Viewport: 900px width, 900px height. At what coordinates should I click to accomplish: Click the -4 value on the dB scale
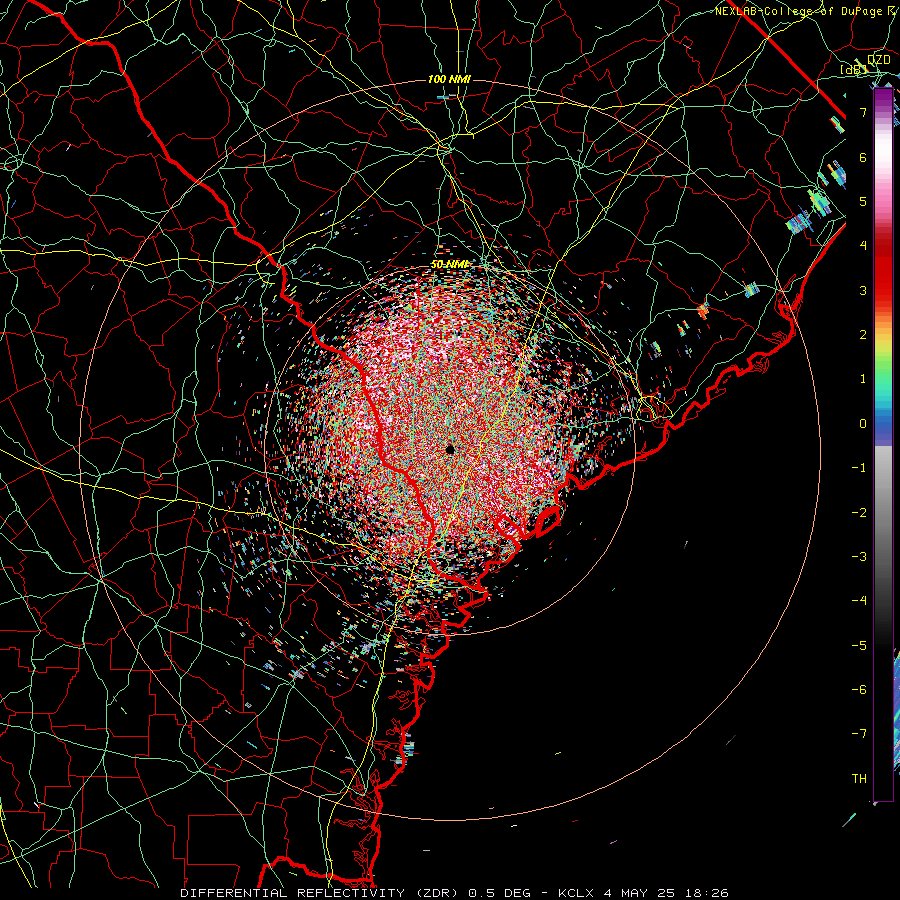pos(859,600)
